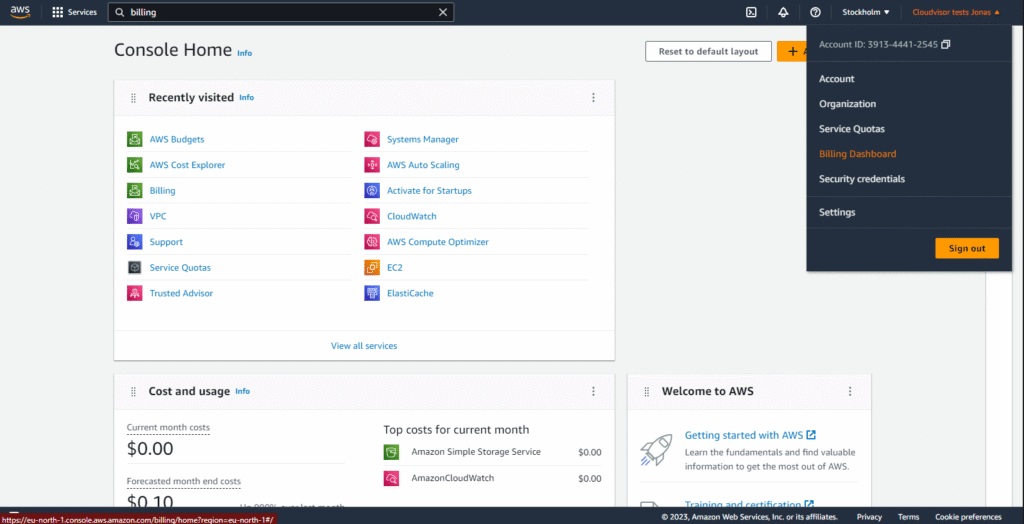Open the Recently visited widget options menu
The image size is (1024, 524).
[593, 97]
